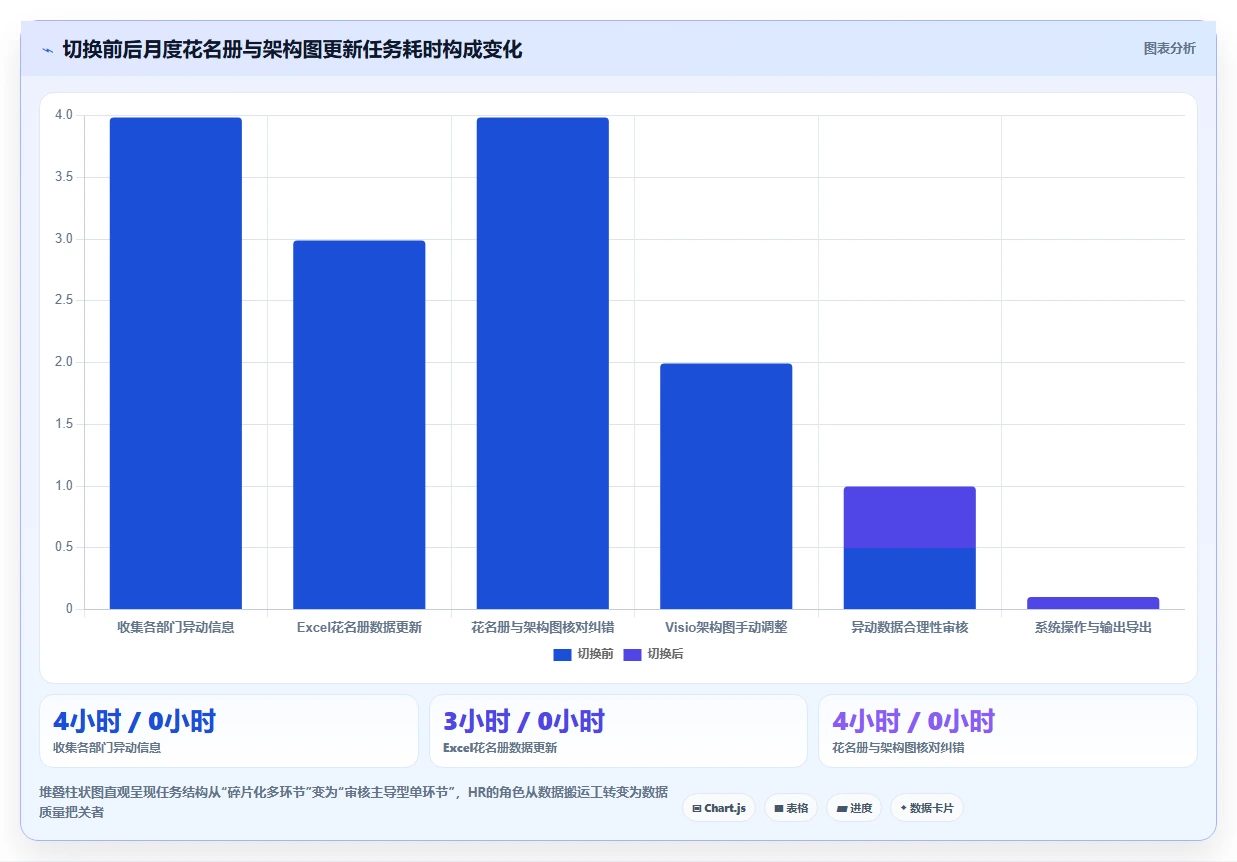Toggle the 切换后 legend item
The image size is (1237, 862).
click(653, 654)
